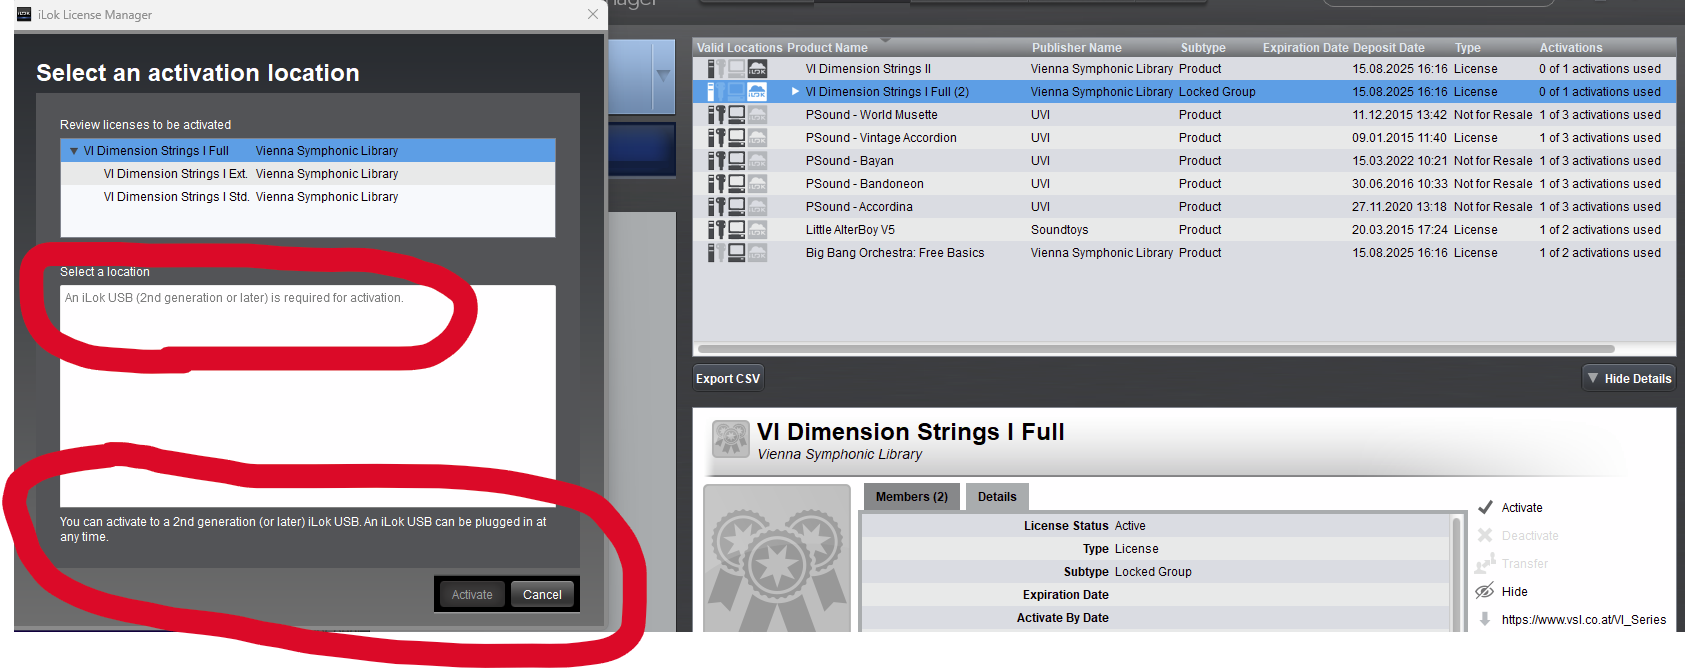The width and height of the screenshot is (1685, 669).
Task: Select the PSound - Accordina row
Action: click(x=1185, y=207)
